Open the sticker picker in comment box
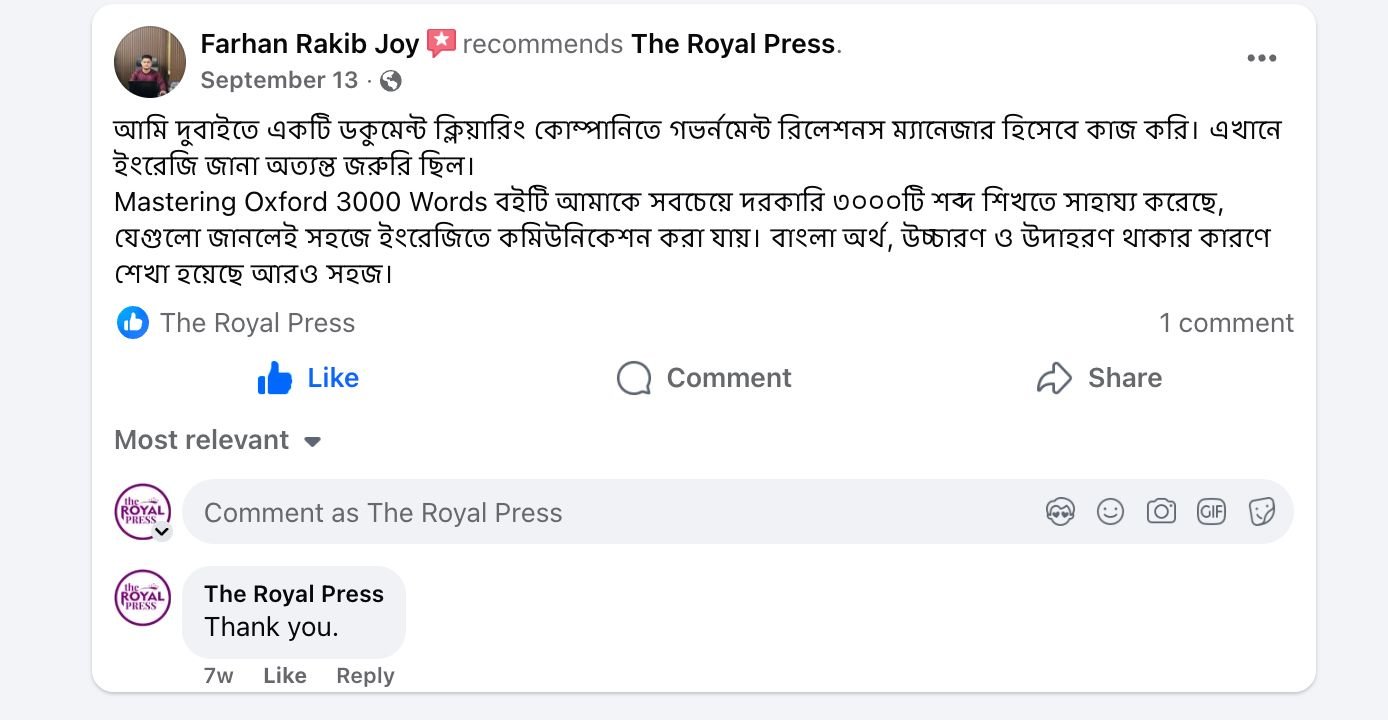 coord(1262,512)
